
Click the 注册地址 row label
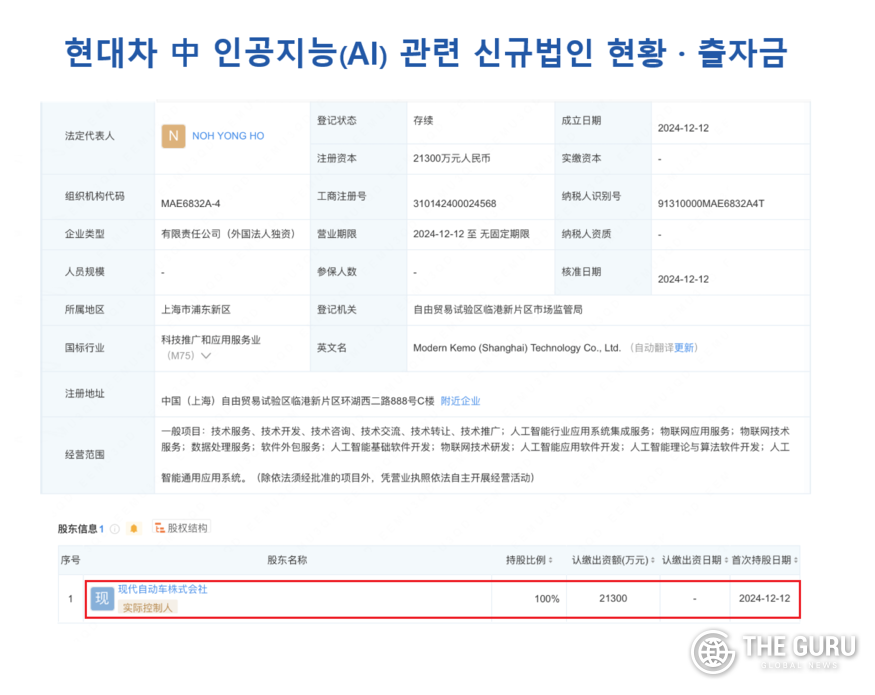coord(85,394)
